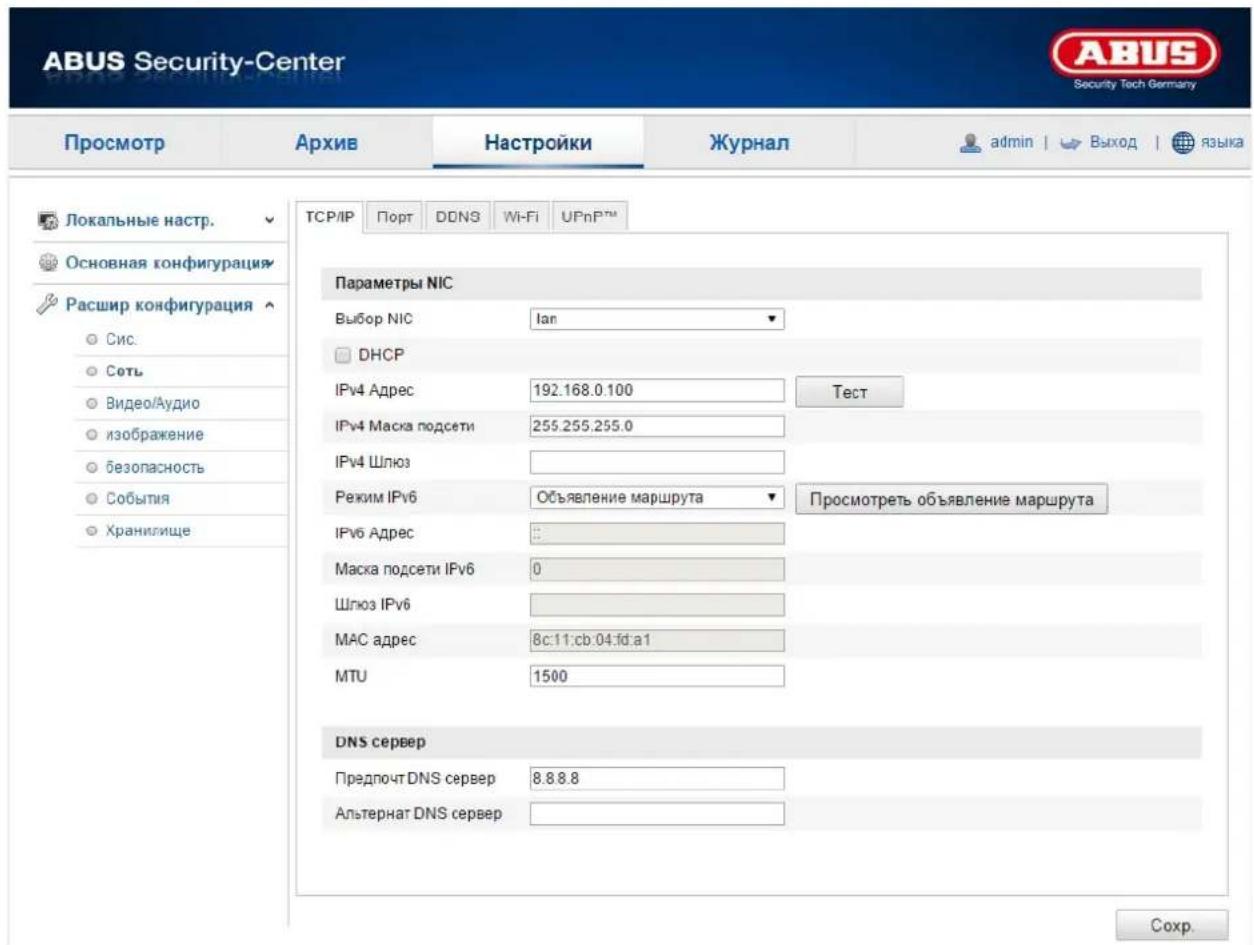Select изображение in the sidebar

(x=155, y=436)
